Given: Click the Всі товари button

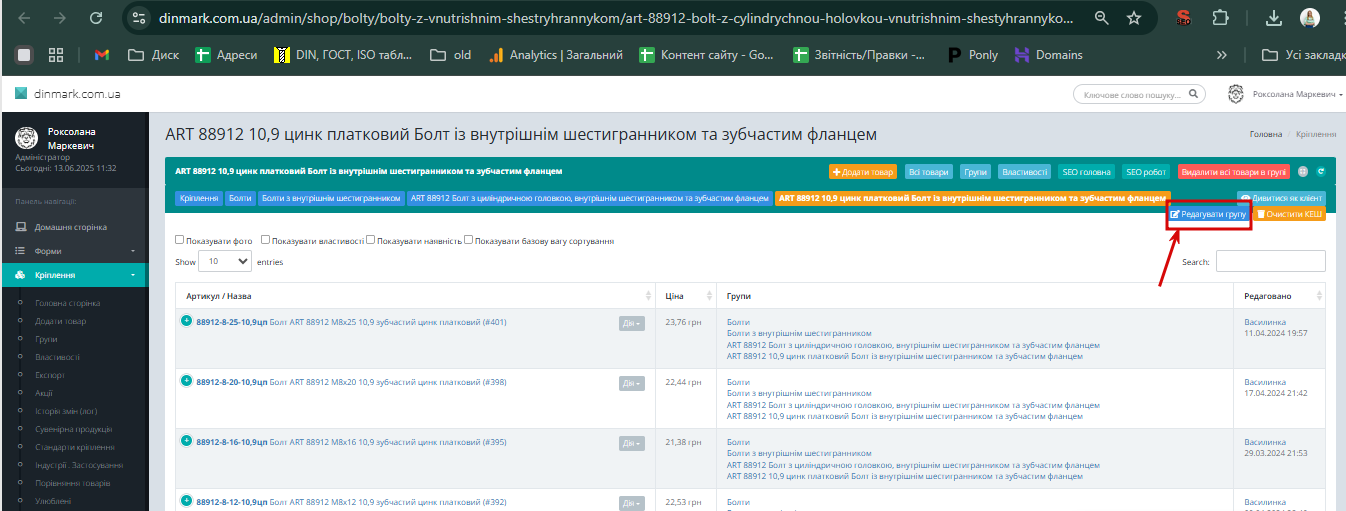Looking at the screenshot, I should pyautogui.click(x=929, y=172).
